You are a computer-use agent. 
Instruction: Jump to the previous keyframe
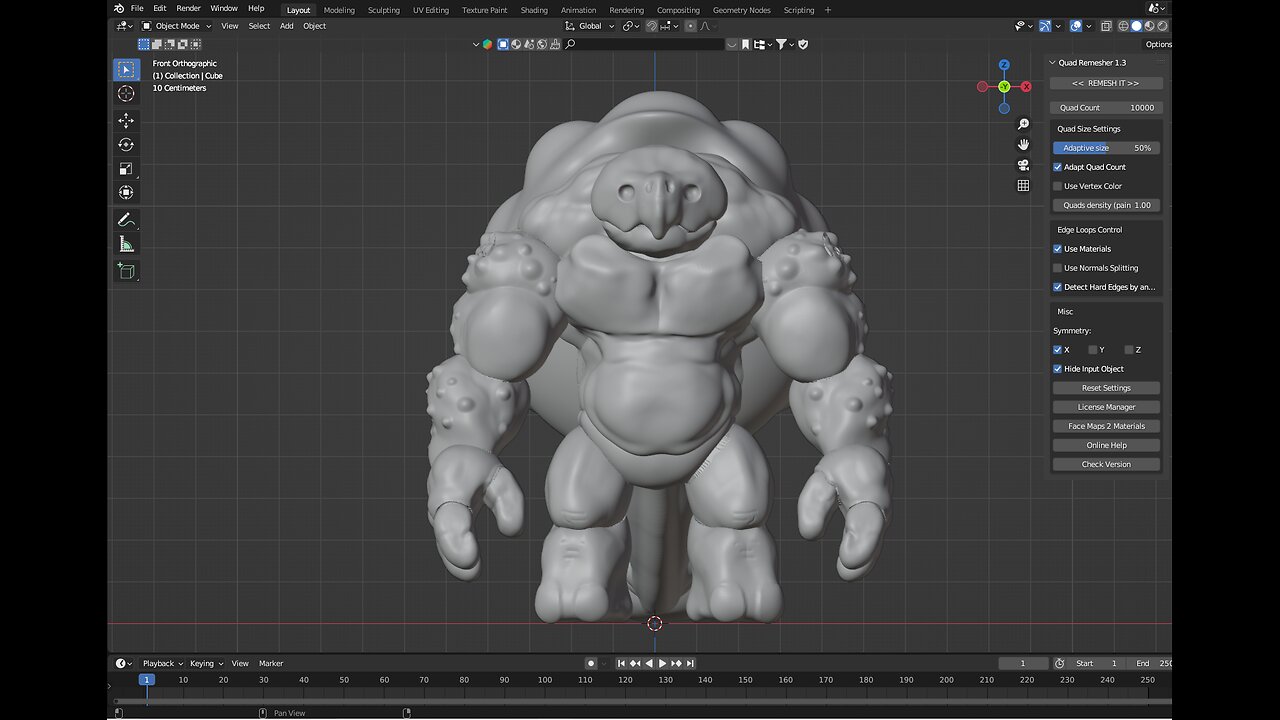(635, 663)
